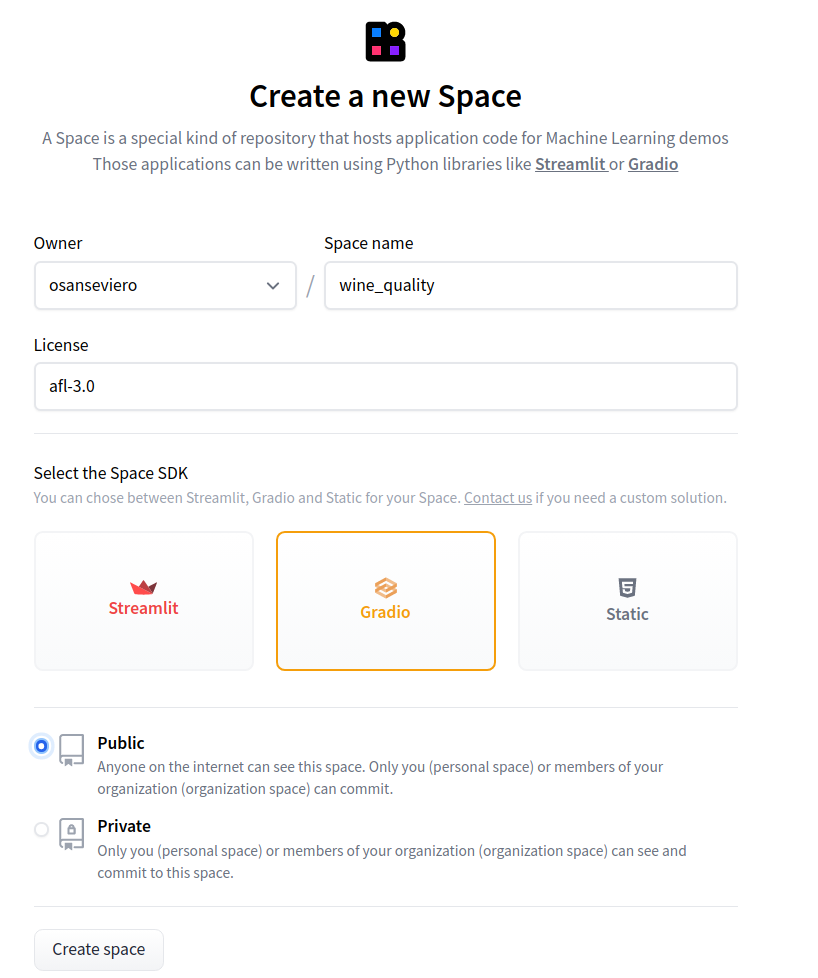Viewport: 818px width, 978px height.
Task: Choose the Streamlit SDK card
Action: coord(144,600)
